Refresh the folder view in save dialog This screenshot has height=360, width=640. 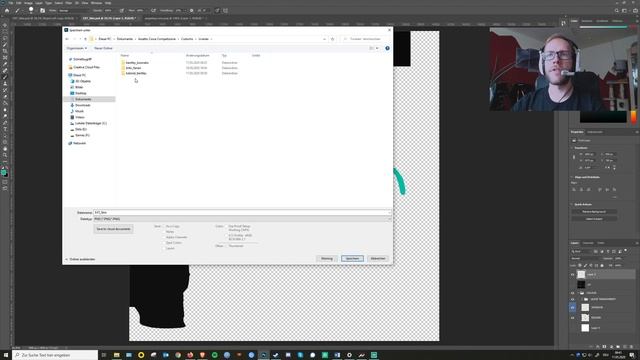(x=332, y=39)
